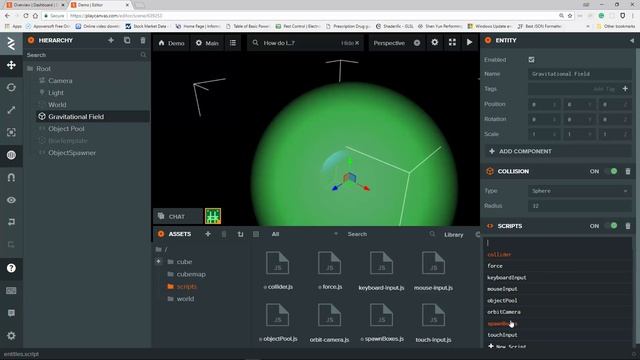Image resolution: width=640 pixels, height=360 pixels.
Task: Open the feedback speech bubble icon
Action: [11, 313]
